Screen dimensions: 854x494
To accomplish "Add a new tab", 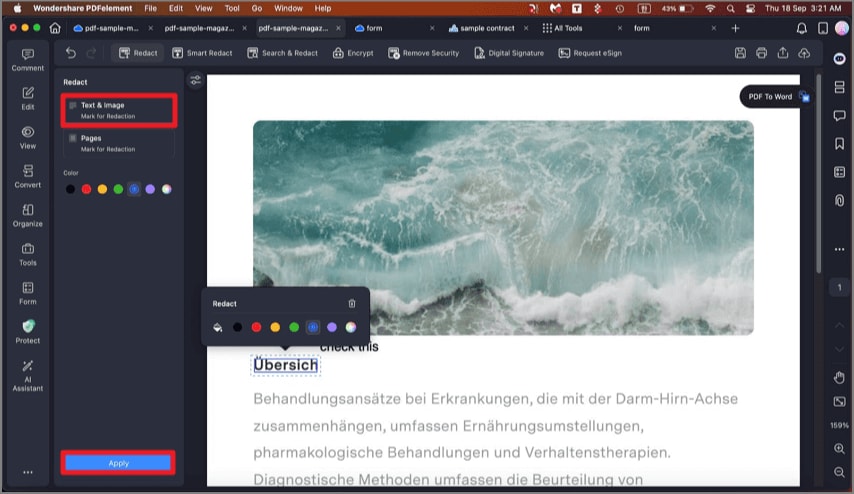I will tap(735, 28).
